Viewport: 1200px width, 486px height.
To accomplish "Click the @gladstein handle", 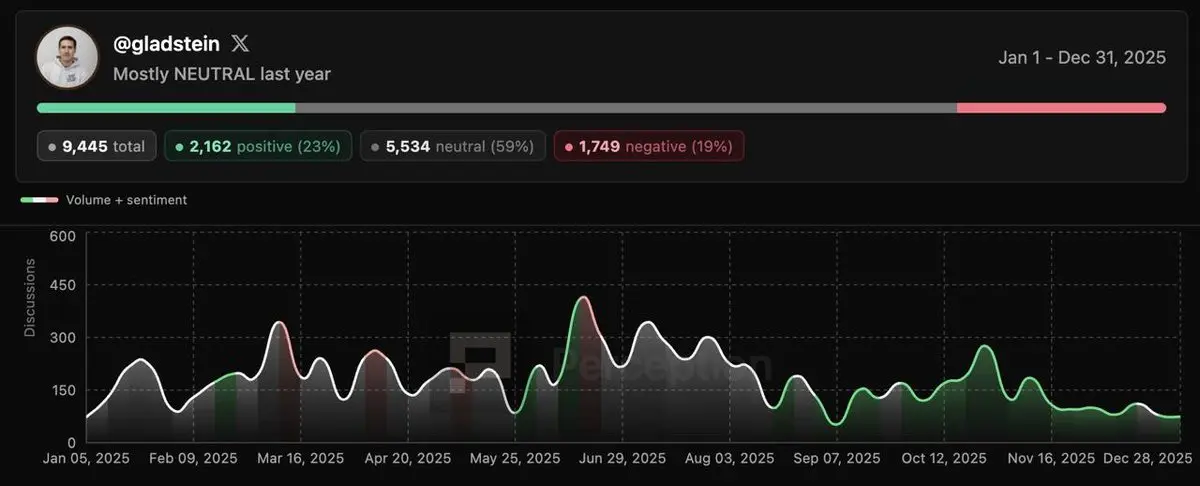I will coord(166,43).
